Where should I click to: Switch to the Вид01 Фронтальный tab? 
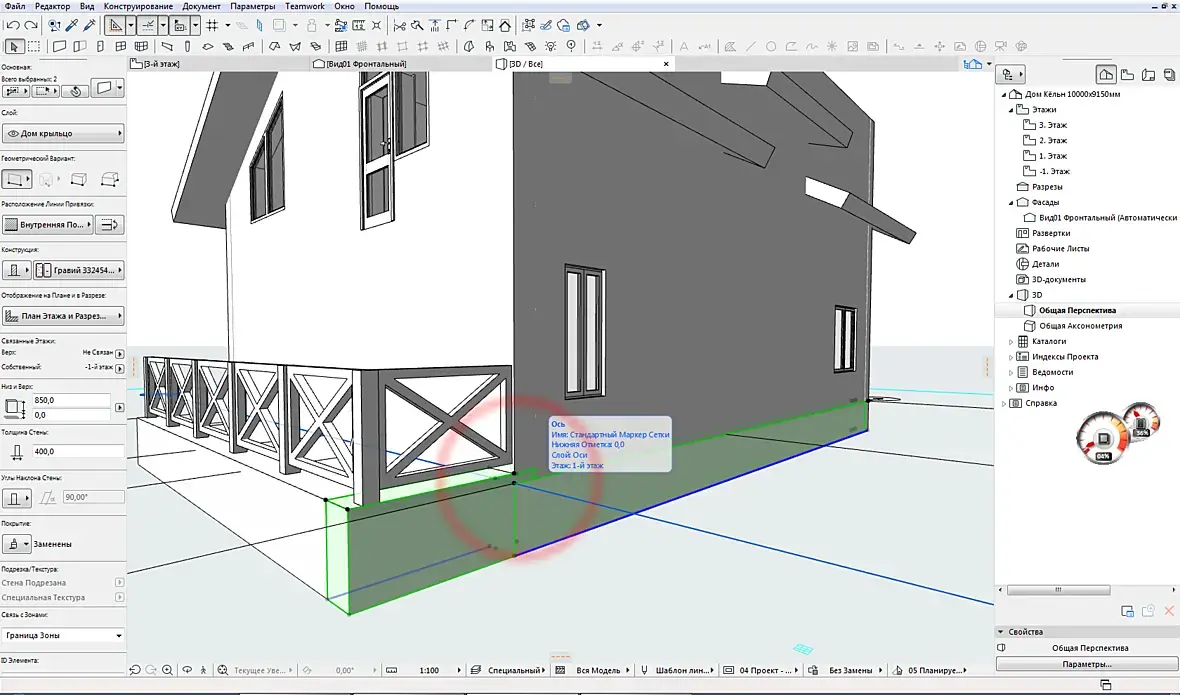click(365, 64)
